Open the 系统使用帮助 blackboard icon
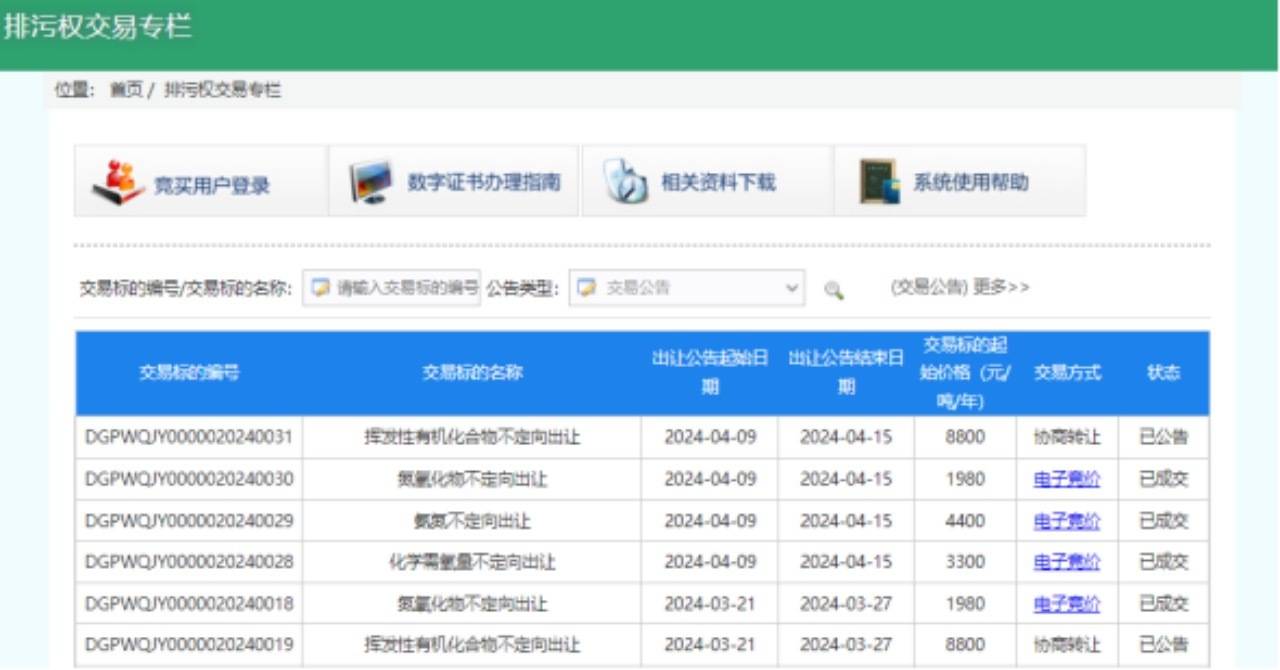This screenshot has height=670, width=1280. [x=879, y=181]
